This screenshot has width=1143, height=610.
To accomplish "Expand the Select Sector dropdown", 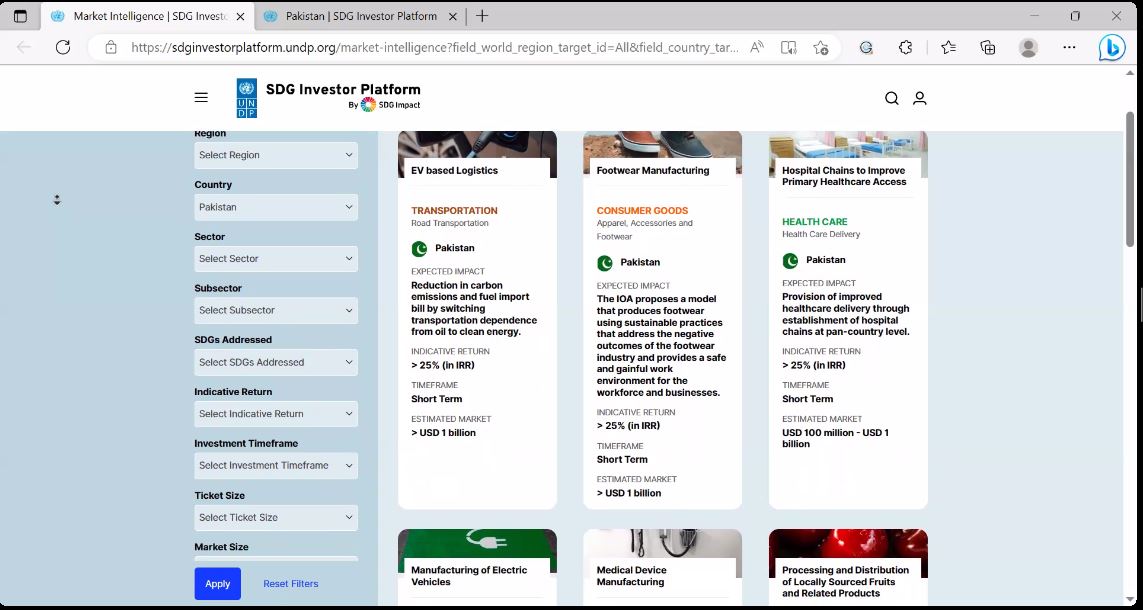I will pyautogui.click(x=276, y=259).
